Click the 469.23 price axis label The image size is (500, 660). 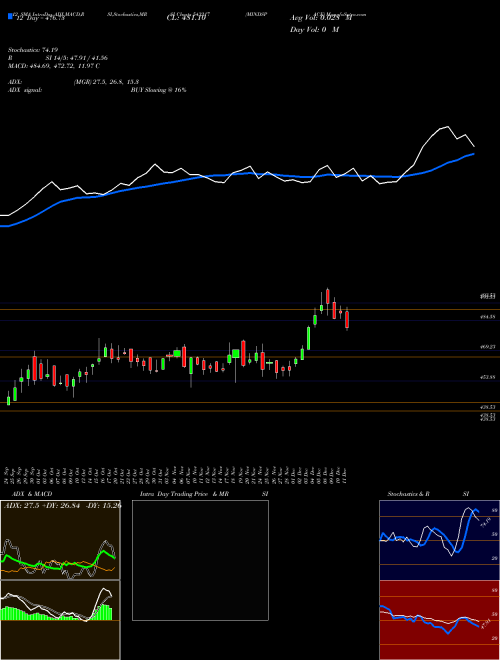coord(487,347)
